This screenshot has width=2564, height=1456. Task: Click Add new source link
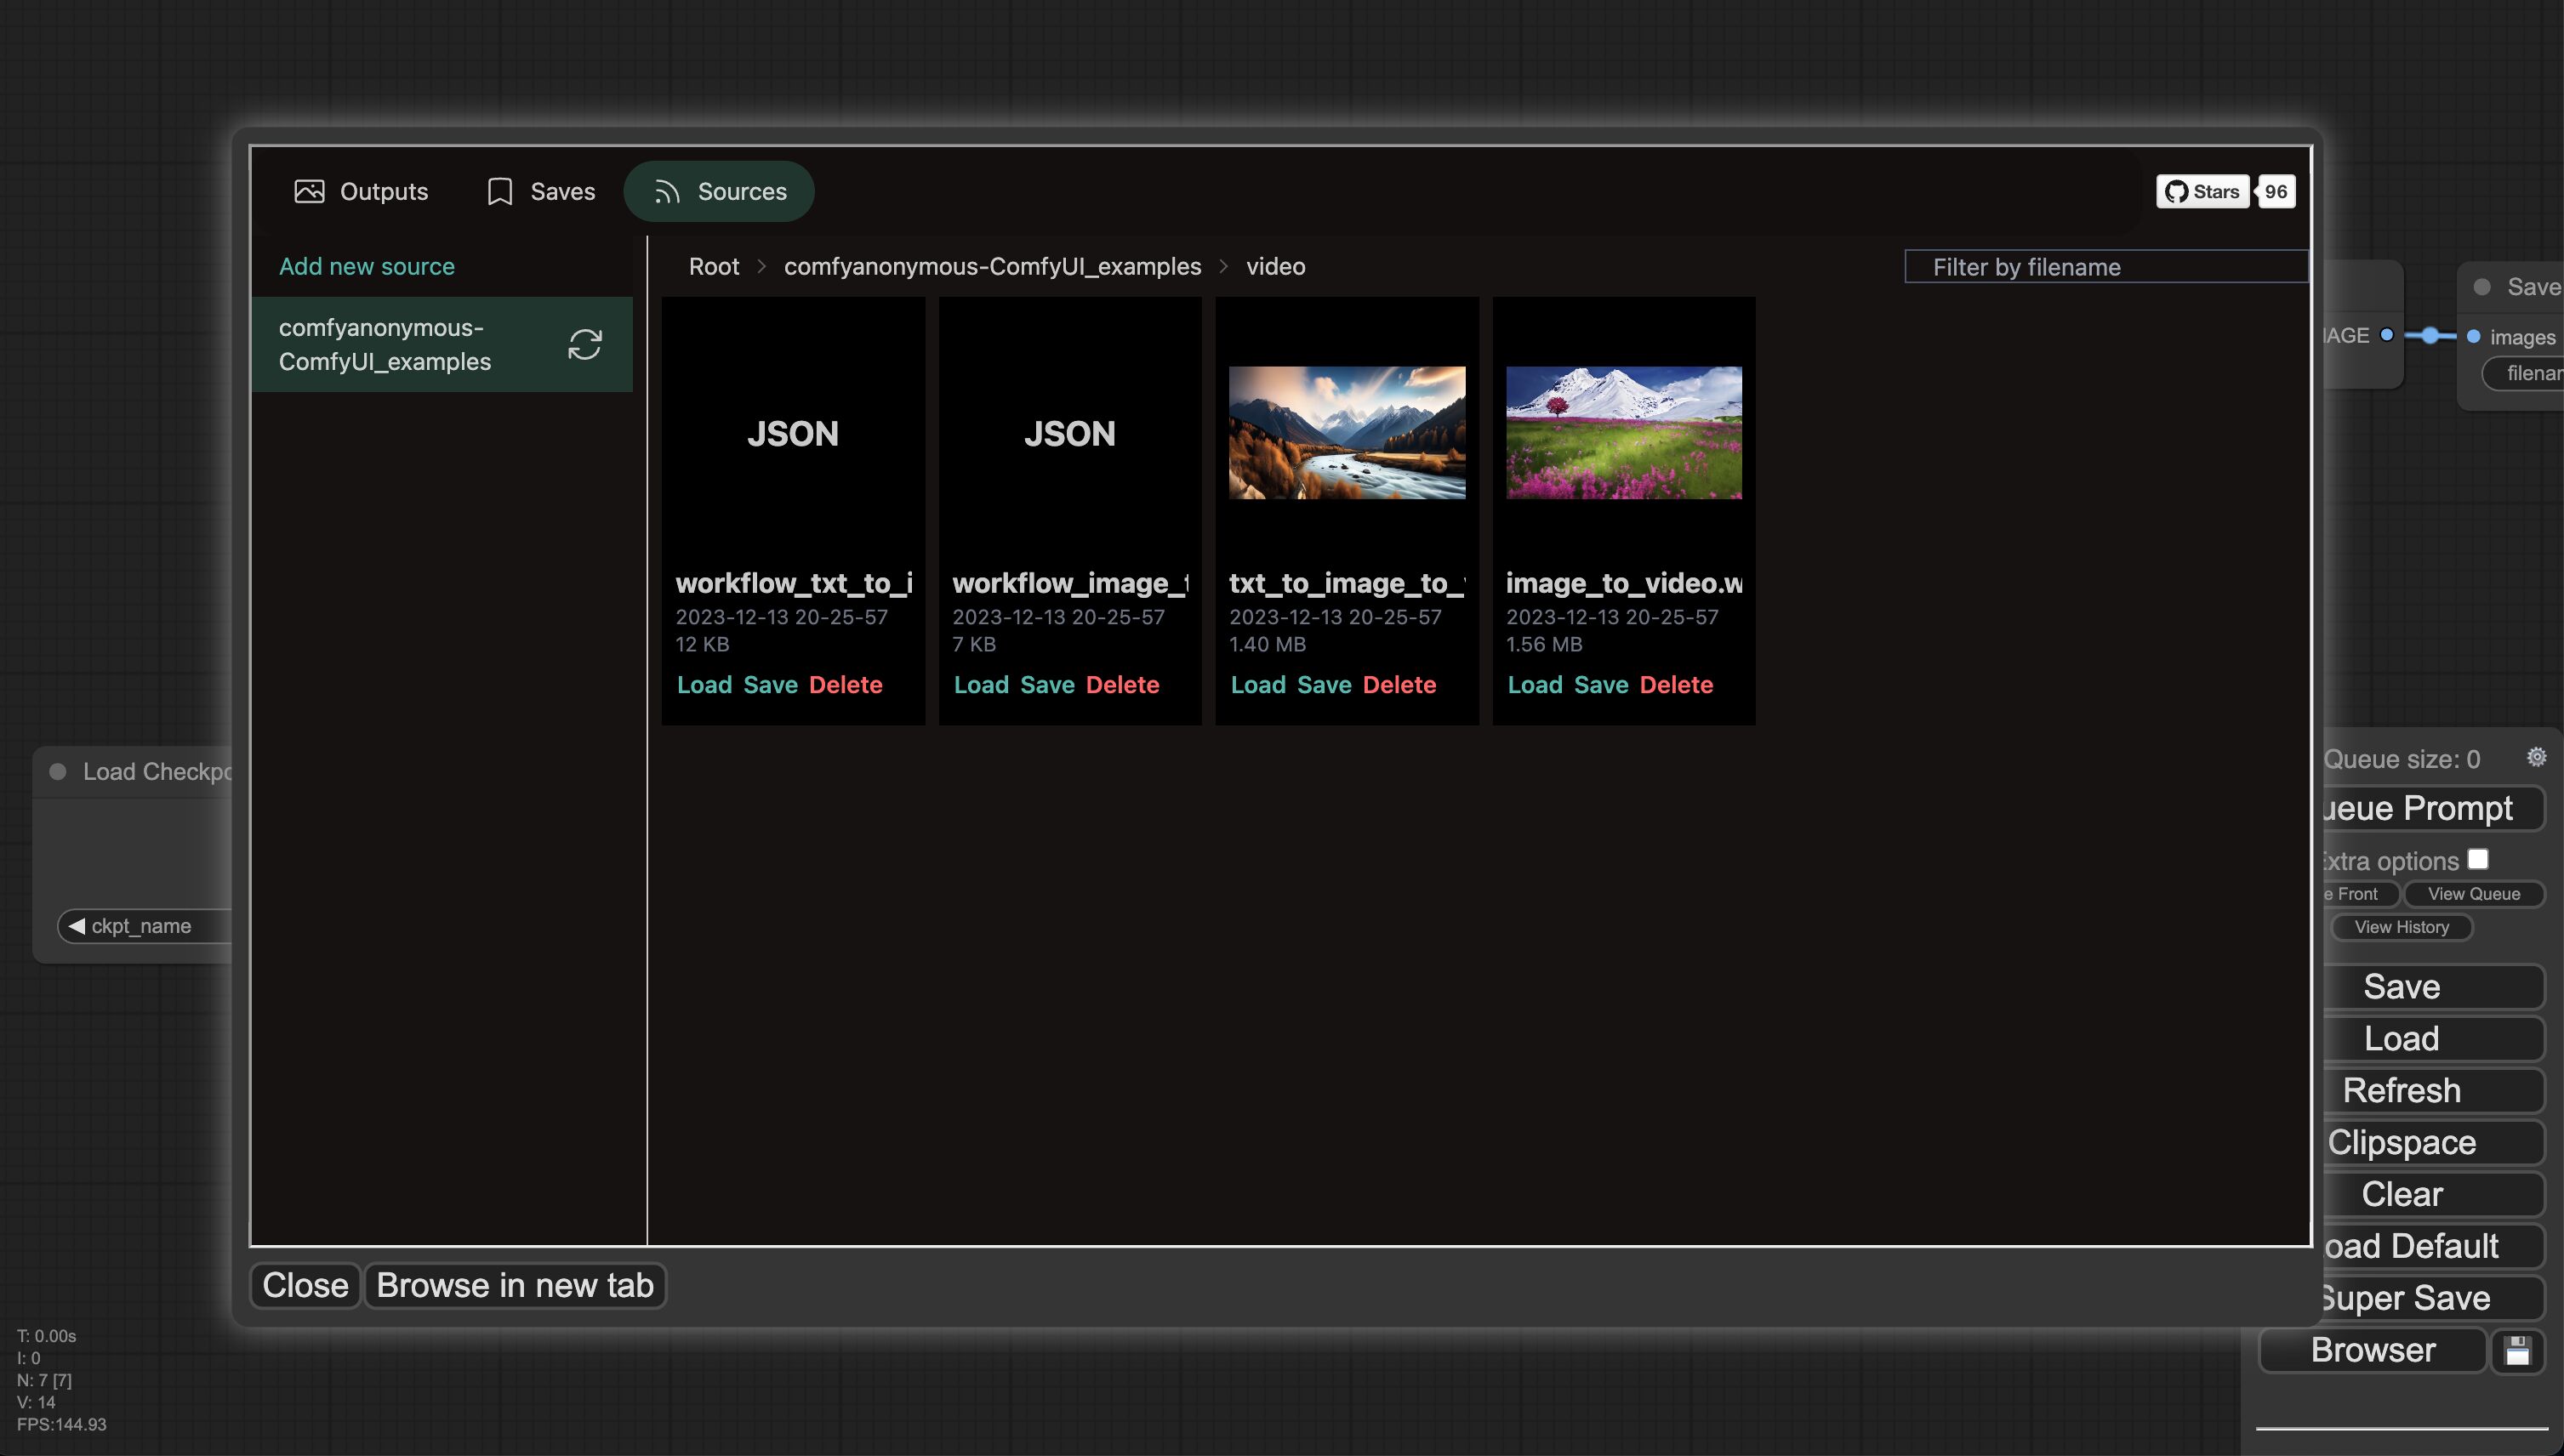pos(366,266)
